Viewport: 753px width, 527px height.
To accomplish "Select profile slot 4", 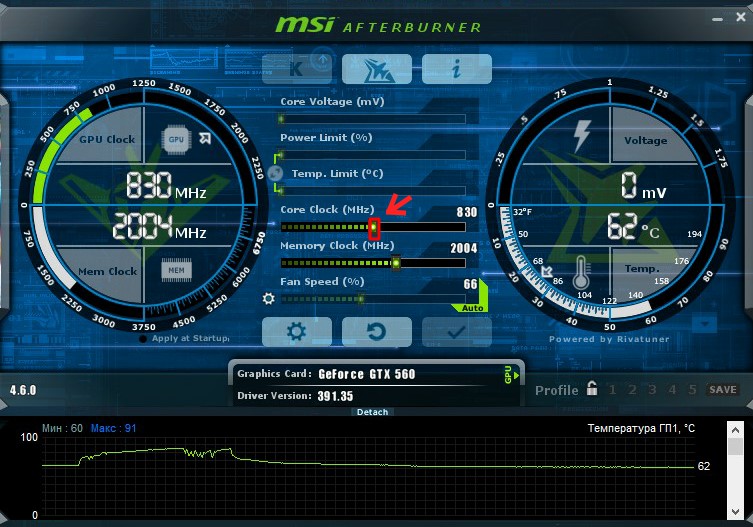I will pos(672,390).
